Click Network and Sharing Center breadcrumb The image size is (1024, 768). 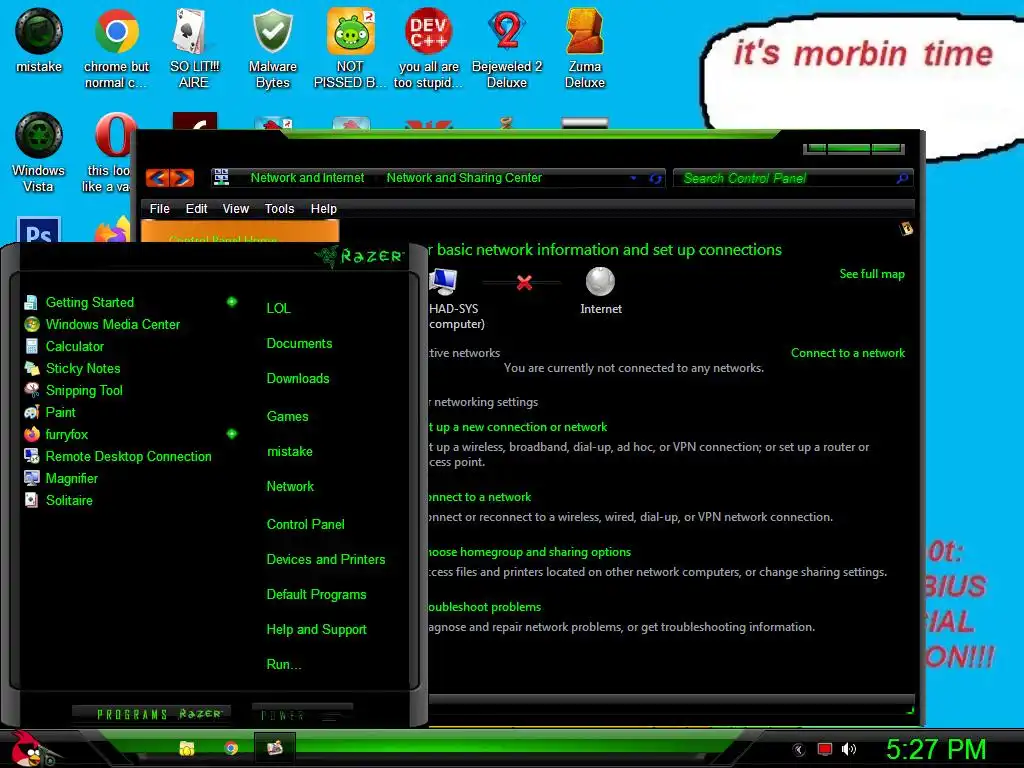(x=464, y=178)
